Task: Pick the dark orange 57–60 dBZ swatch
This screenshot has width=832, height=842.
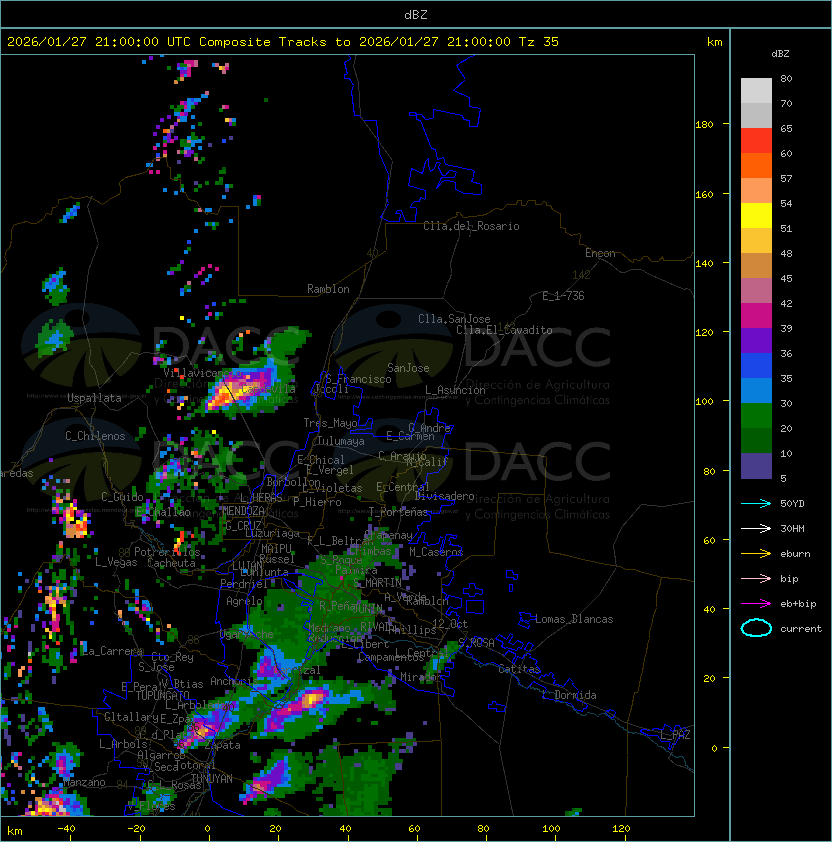Action: click(x=756, y=165)
